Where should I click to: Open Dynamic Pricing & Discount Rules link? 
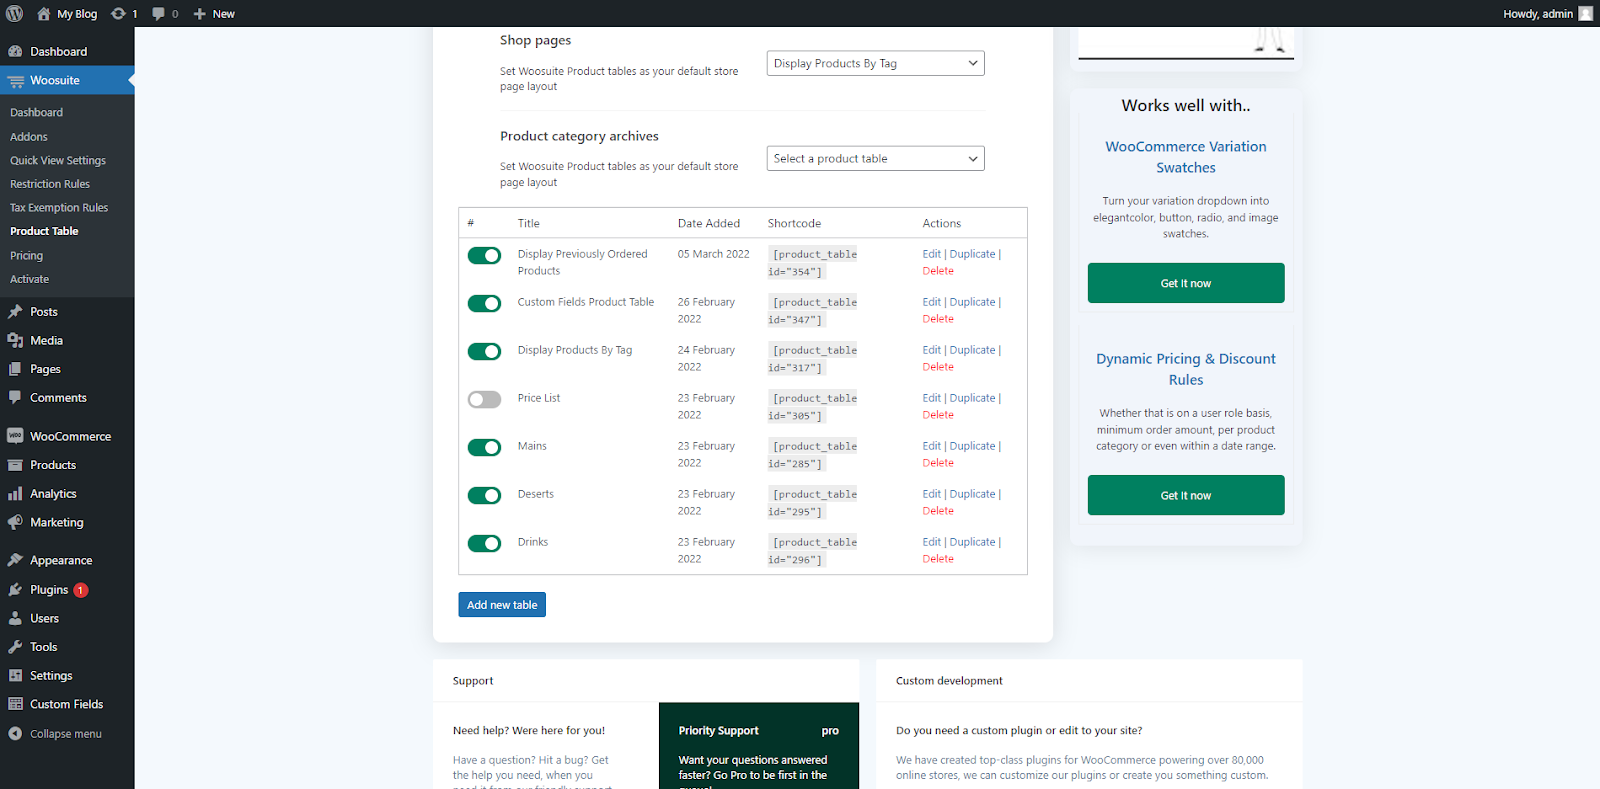point(1186,369)
